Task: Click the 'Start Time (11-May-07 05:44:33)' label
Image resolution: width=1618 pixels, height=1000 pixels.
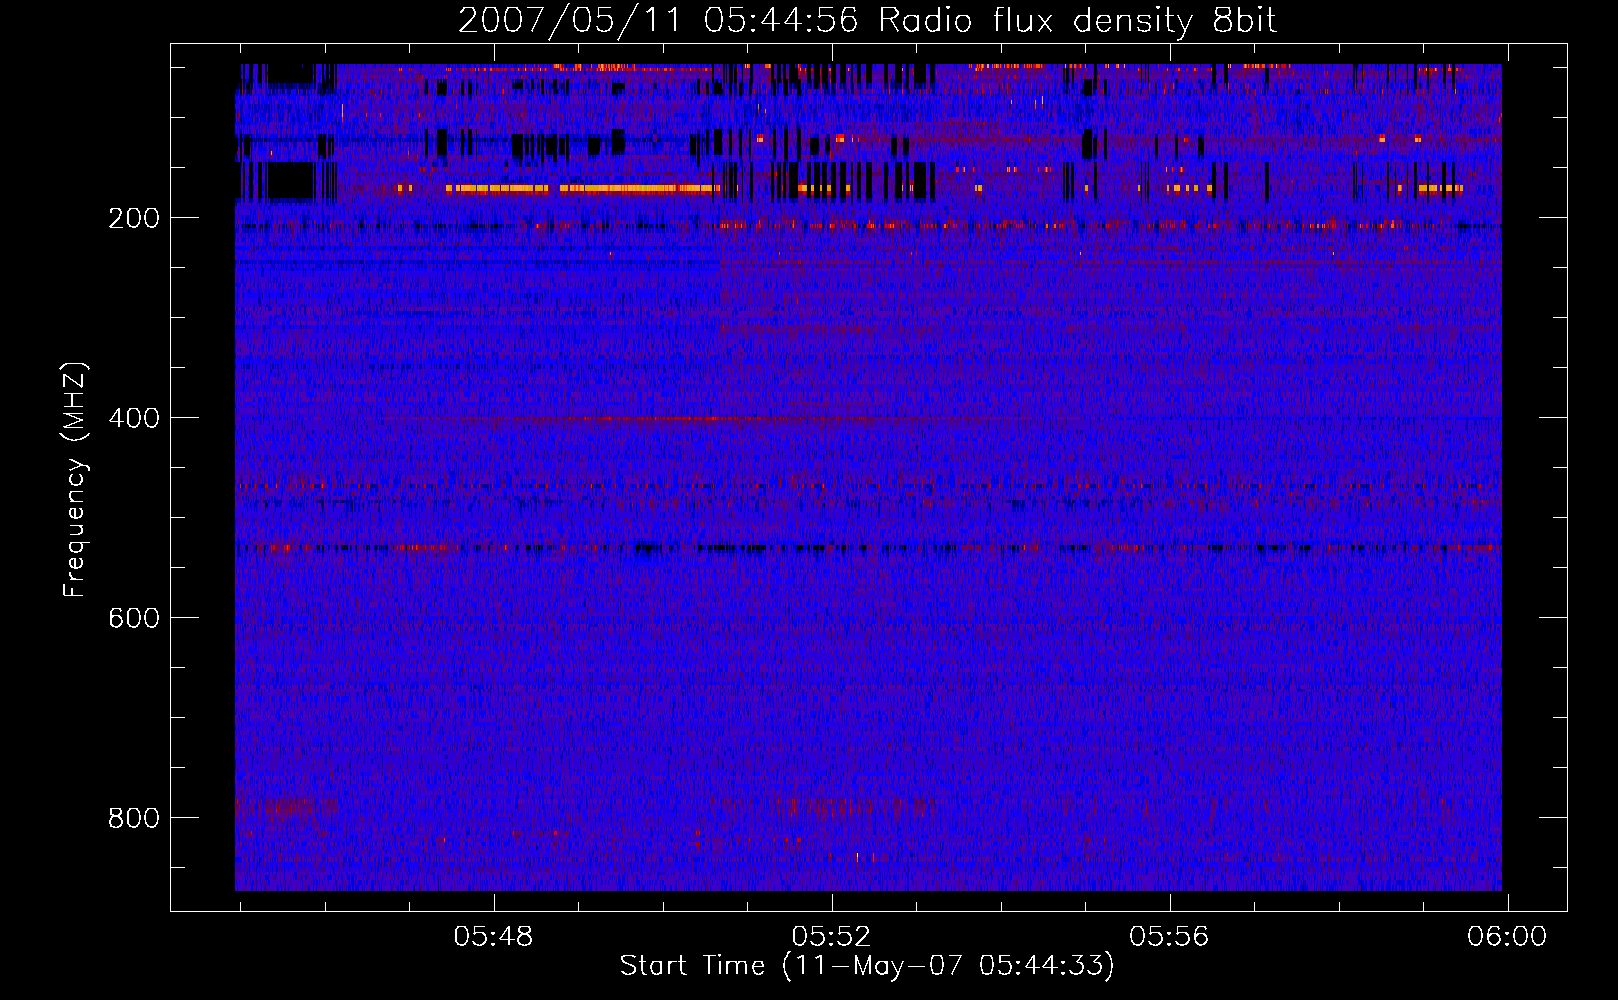Action: [x=867, y=966]
